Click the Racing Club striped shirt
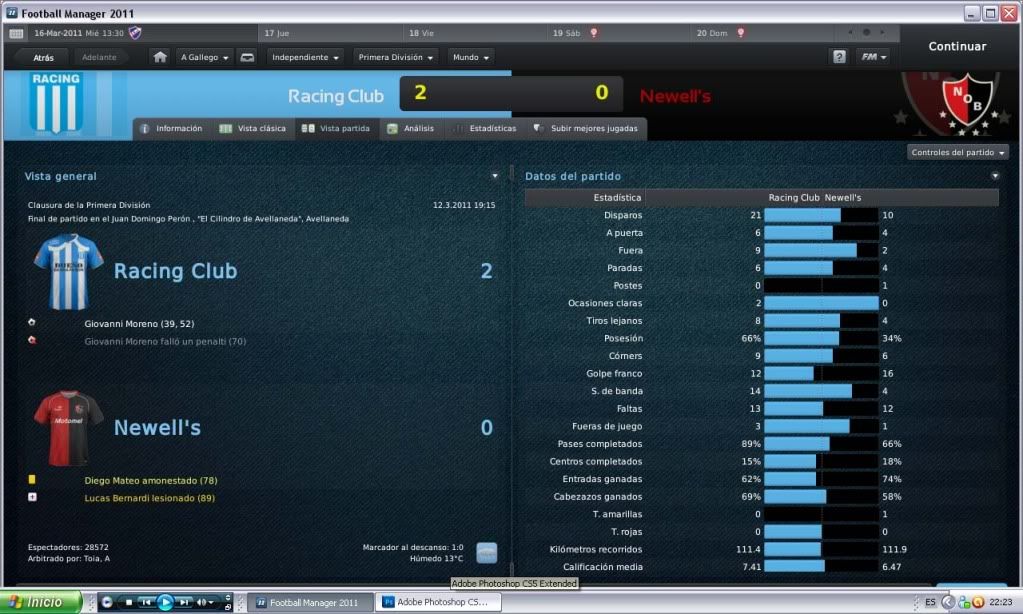Image resolution: width=1023 pixels, height=614 pixels. click(x=69, y=271)
